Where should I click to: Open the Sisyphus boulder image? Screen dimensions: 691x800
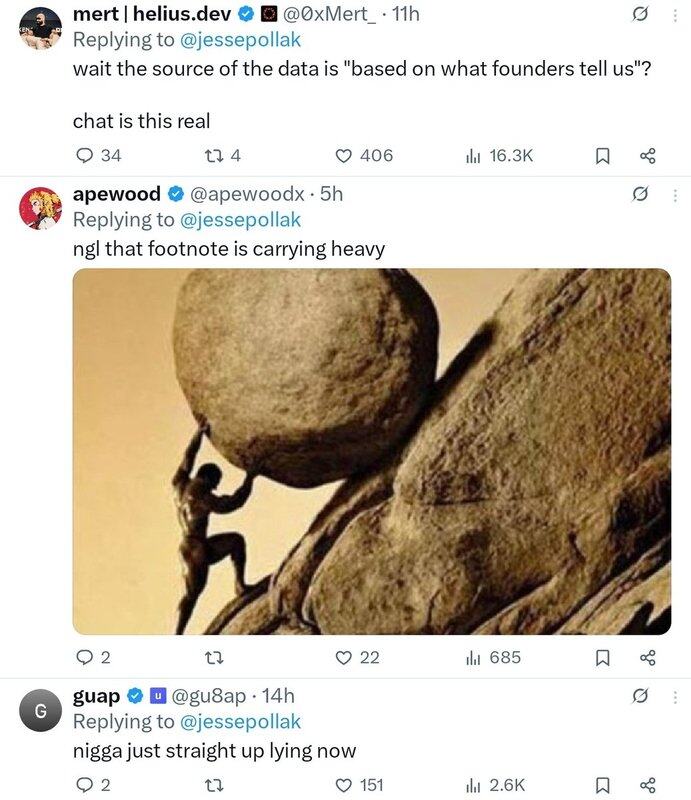point(371,451)
